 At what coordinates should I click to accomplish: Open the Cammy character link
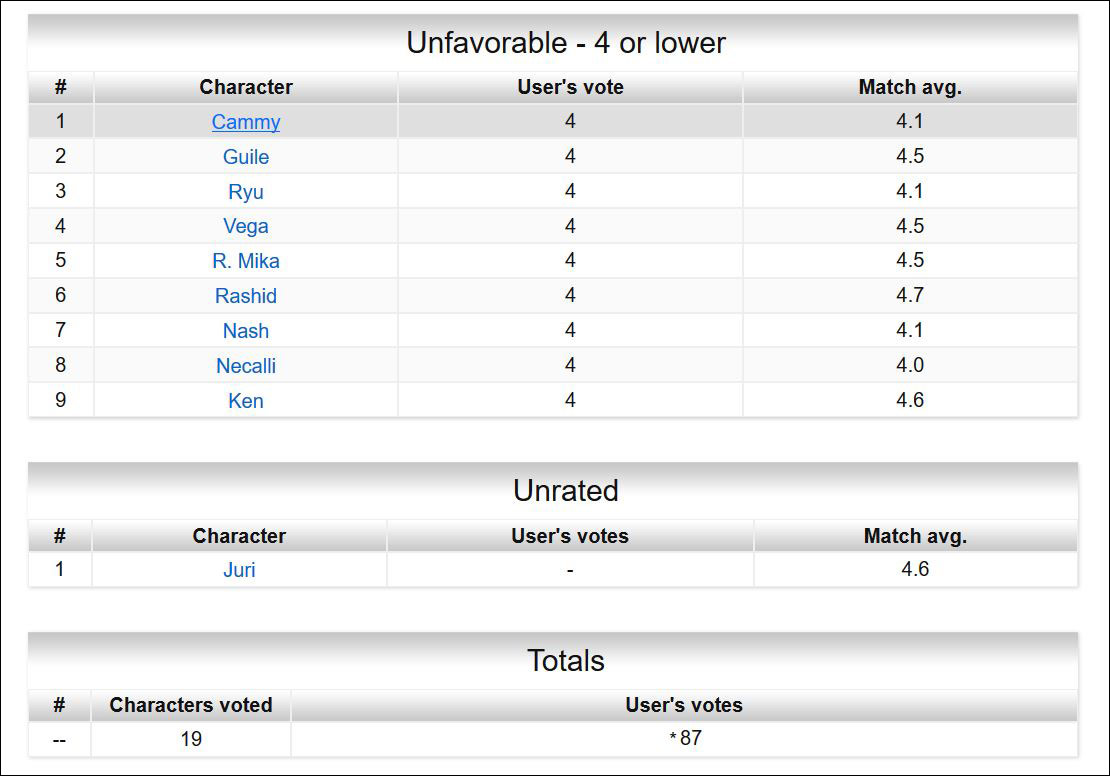(x=245, y=122)
